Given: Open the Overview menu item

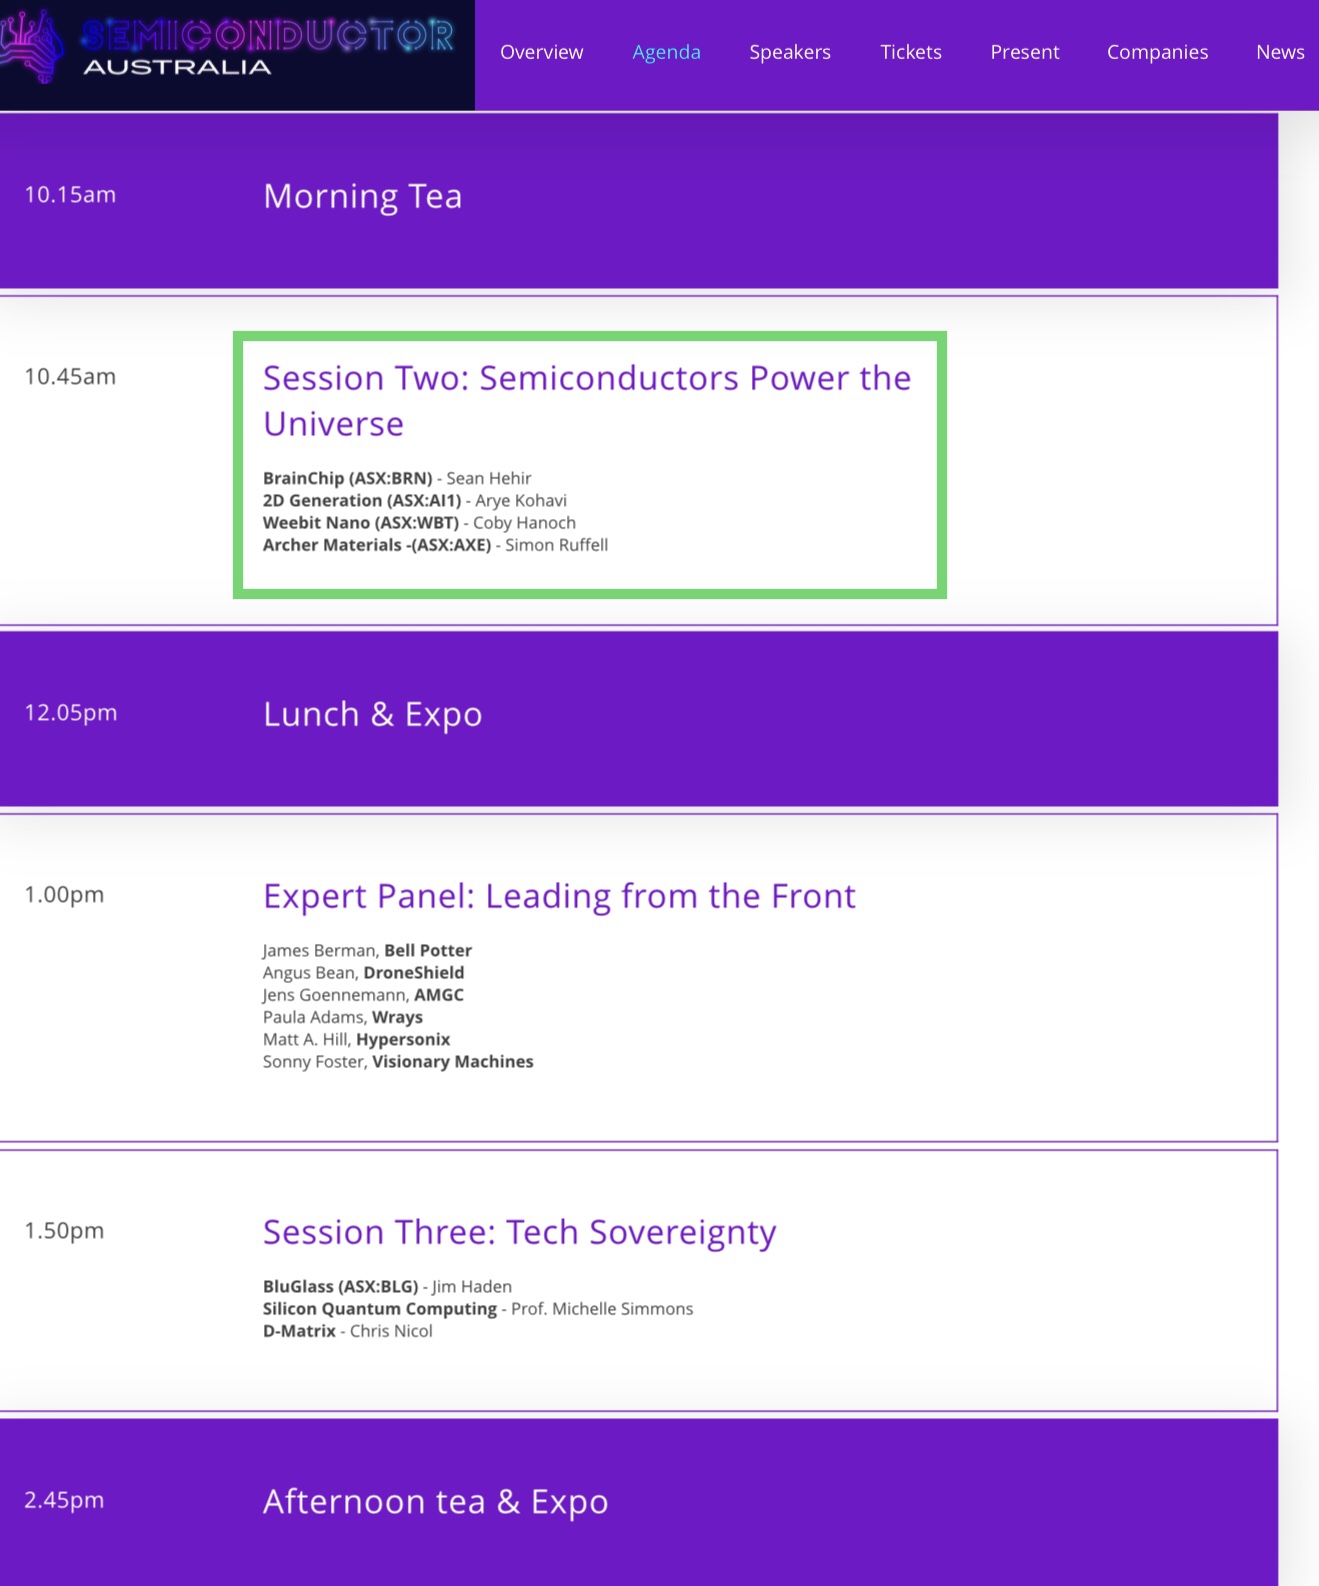Looking at the screenshot, I should pos(541,52).
